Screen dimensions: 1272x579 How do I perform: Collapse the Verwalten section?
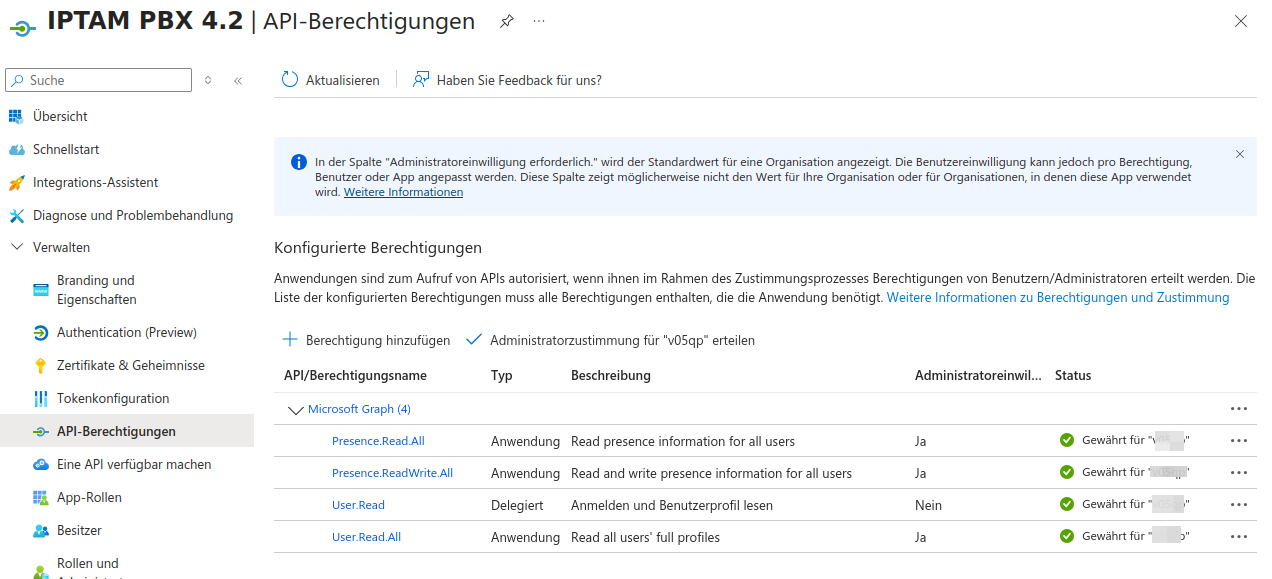tap(17, 247)
